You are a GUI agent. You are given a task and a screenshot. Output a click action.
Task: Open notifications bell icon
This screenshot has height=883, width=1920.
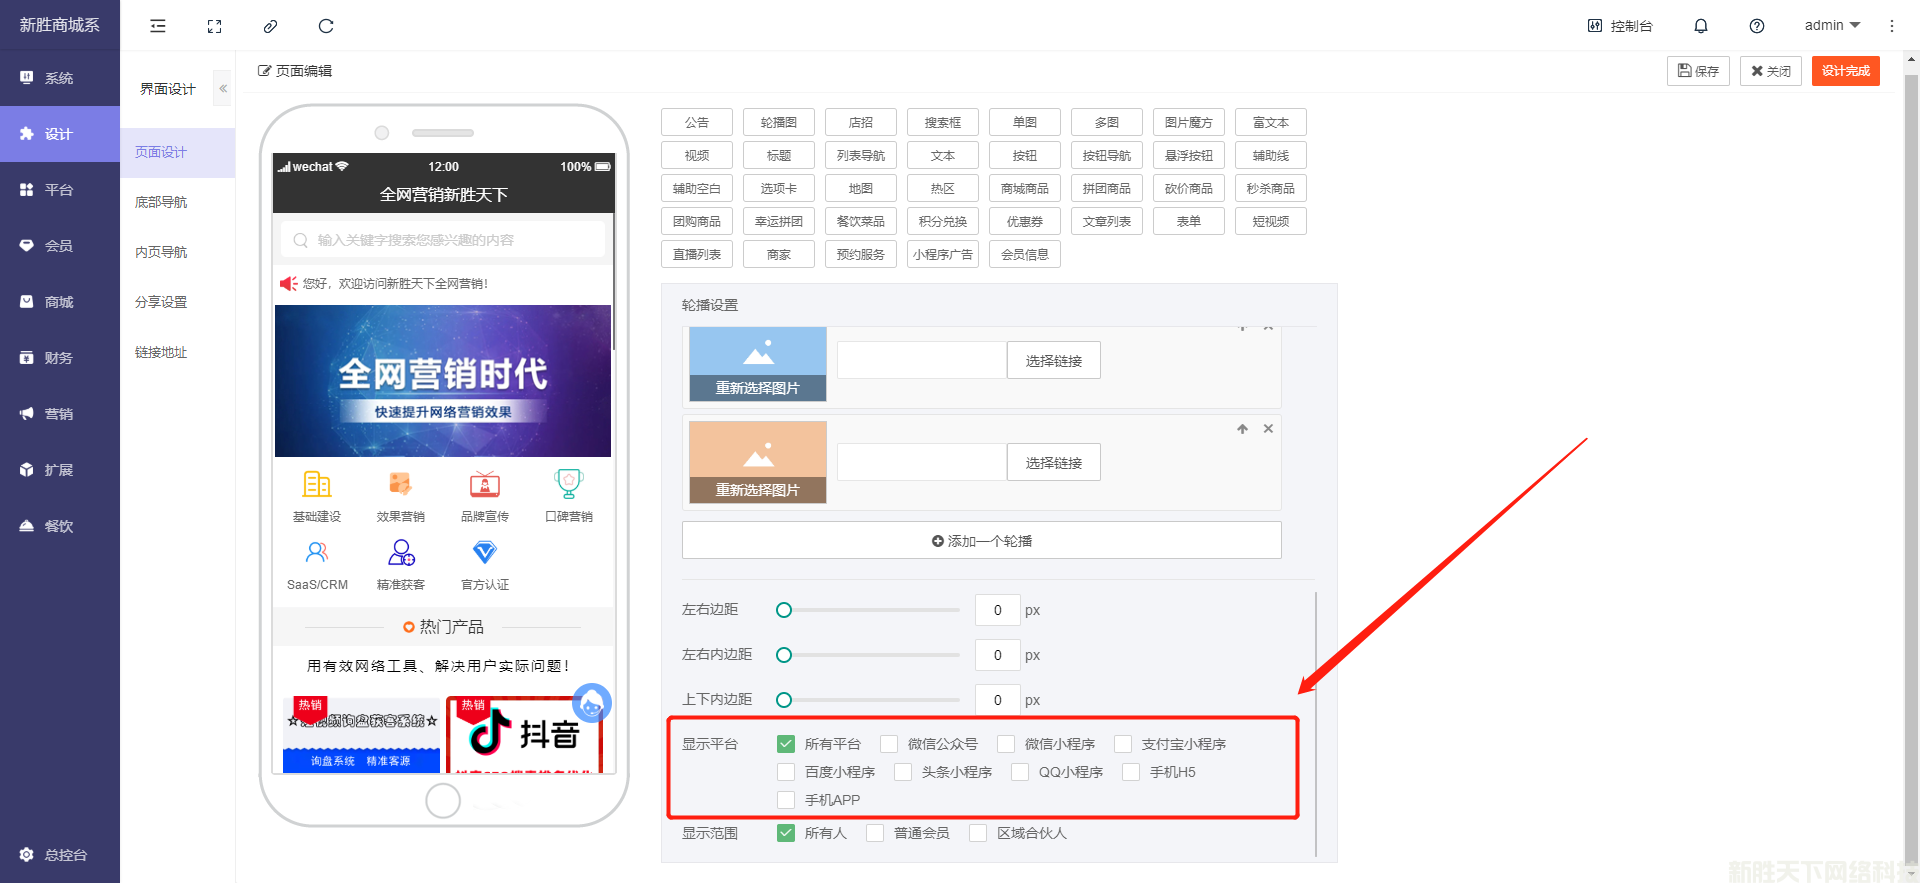(1700, 26)
